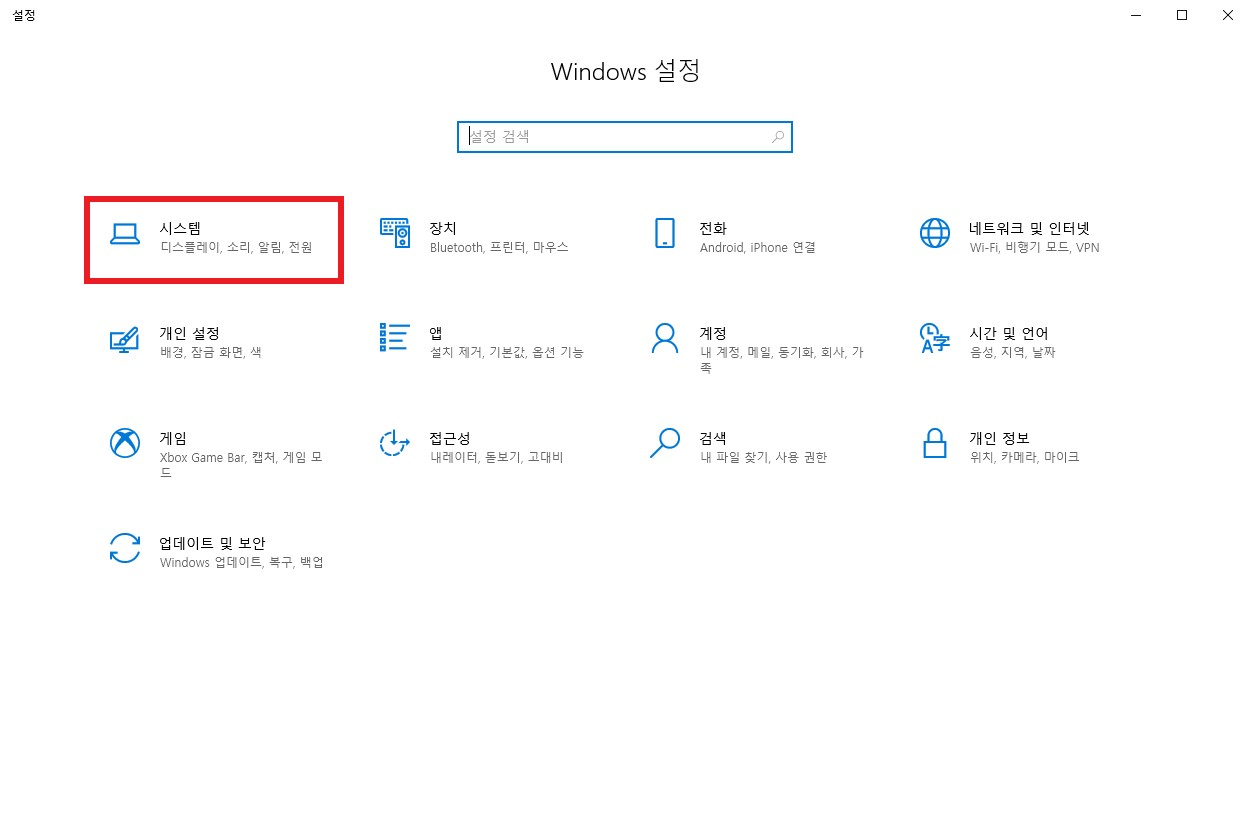Open the 개인 정보 padlock icon
This screenshot has width=1250, height=820.
coord(935,443)
